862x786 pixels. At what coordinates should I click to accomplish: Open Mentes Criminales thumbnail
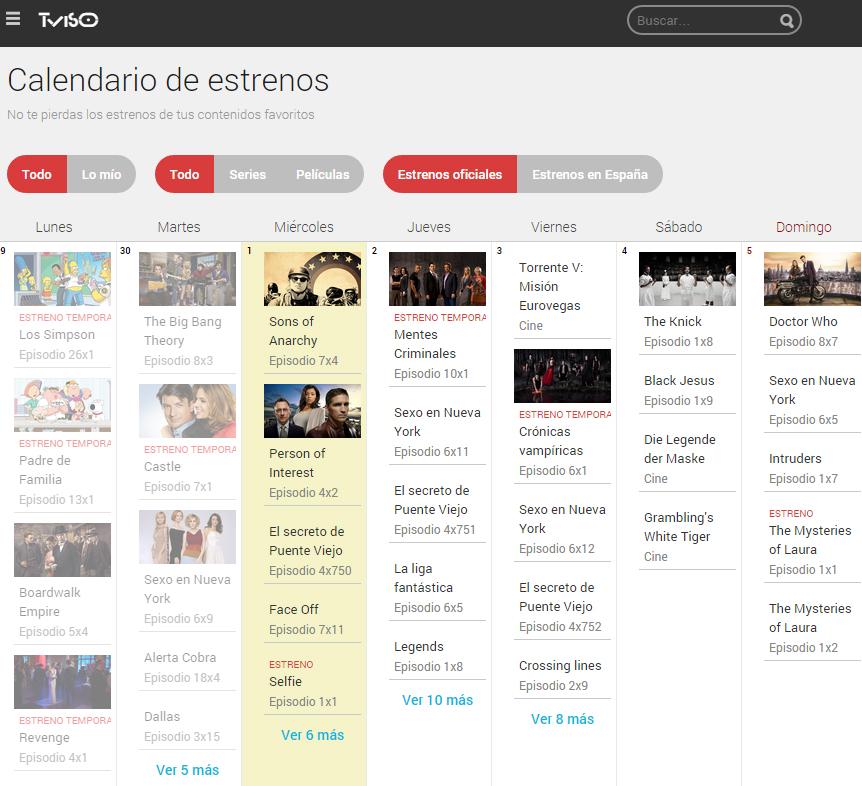coord(437,279)
